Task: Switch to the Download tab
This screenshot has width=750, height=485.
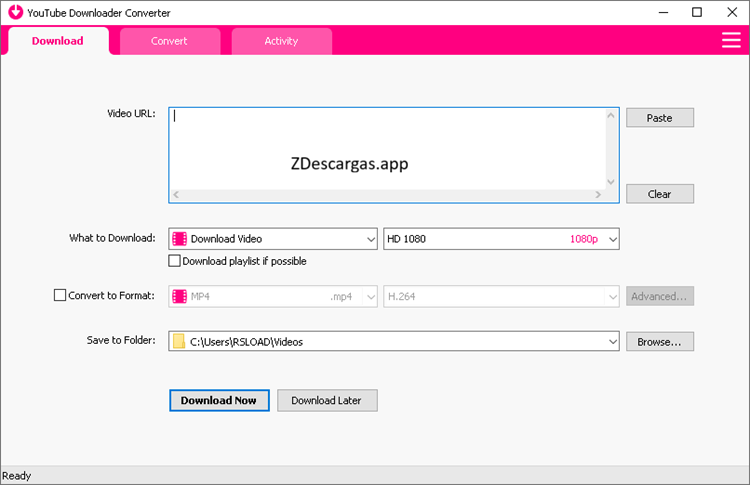Action: pyautogui.click(x=58, y=41)
